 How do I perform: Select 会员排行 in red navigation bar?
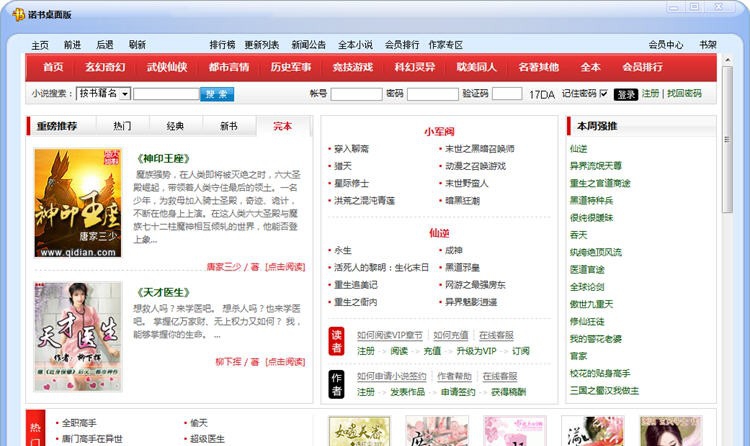tap(642, 67)
